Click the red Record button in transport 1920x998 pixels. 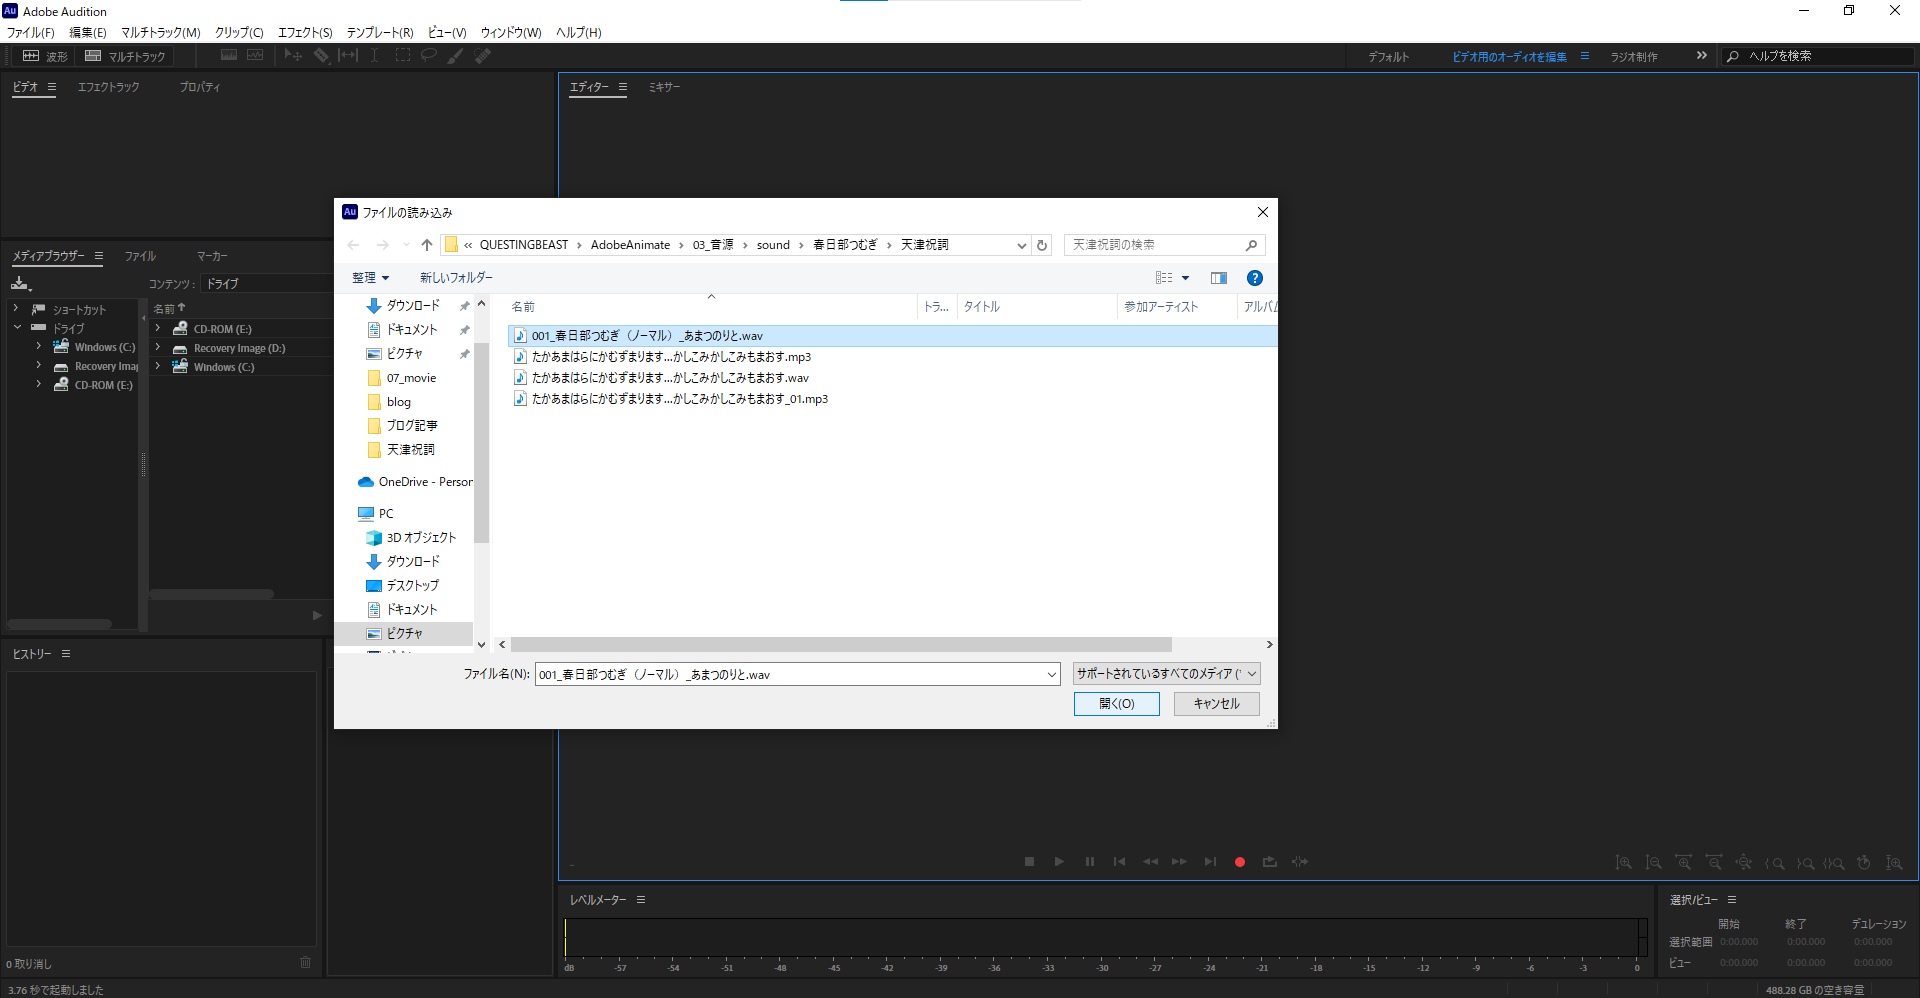click(1240, 862)
